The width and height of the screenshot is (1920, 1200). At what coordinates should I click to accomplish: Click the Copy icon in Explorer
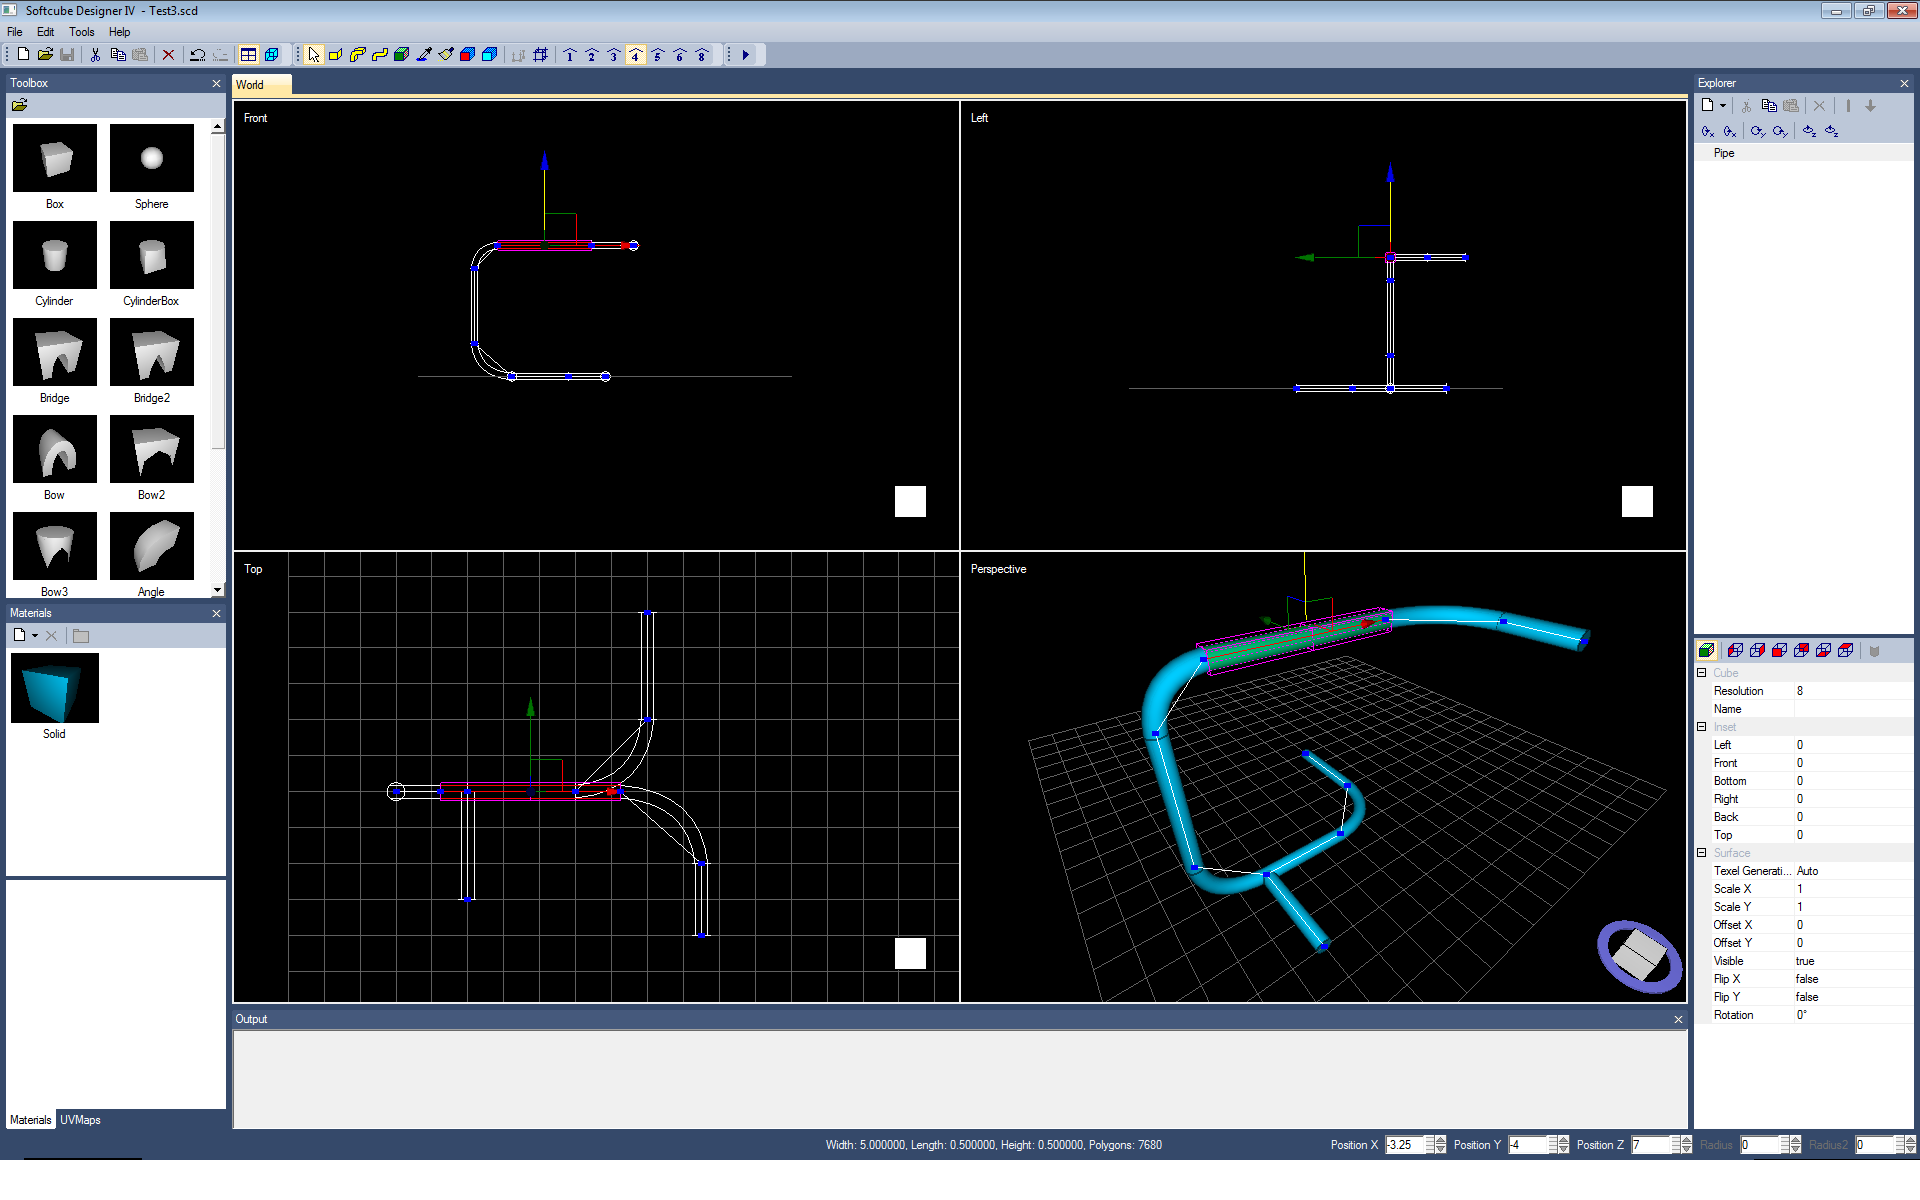coord(1768,106)
